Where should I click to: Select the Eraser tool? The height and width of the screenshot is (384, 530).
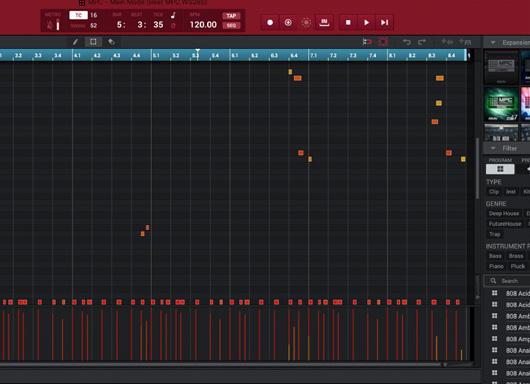coord(111,42)
